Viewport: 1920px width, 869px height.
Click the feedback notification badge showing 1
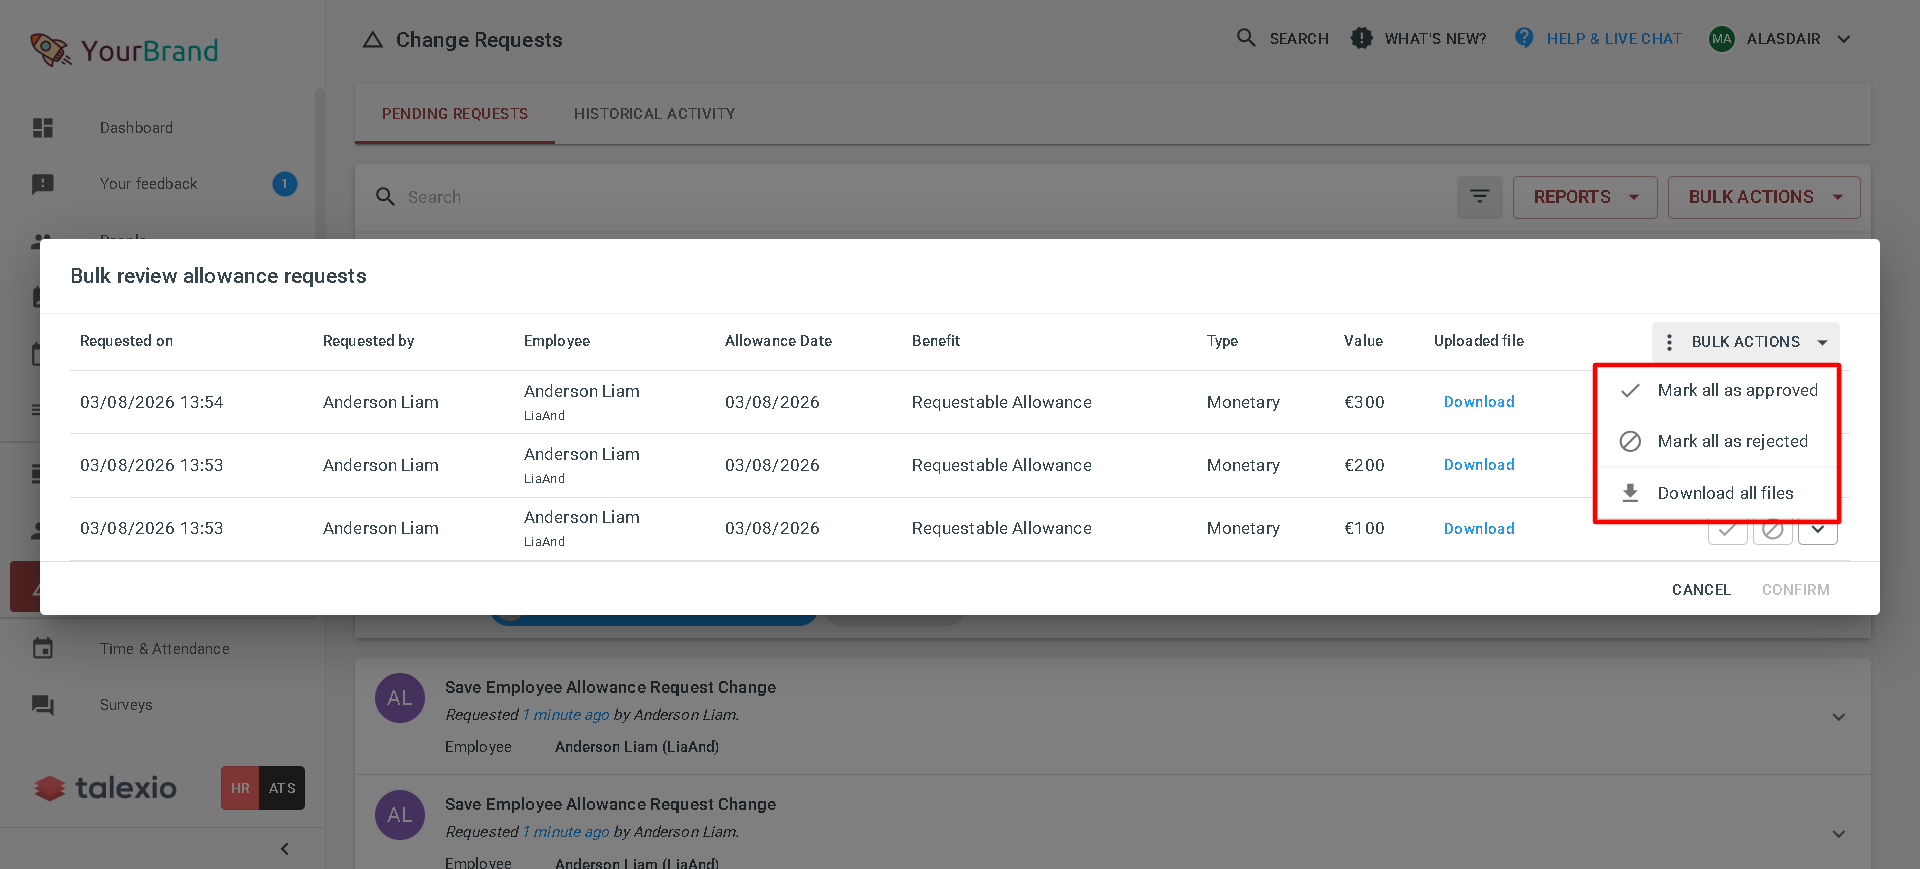[285, 184]
